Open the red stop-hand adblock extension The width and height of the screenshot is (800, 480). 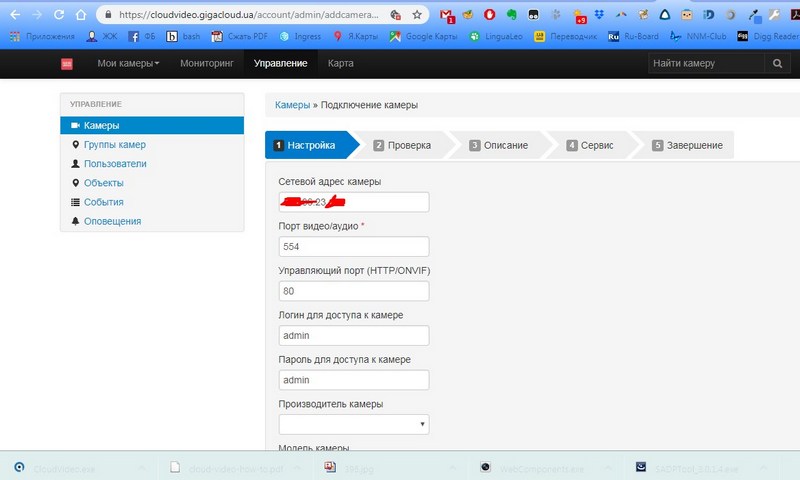tap(489, 15)
